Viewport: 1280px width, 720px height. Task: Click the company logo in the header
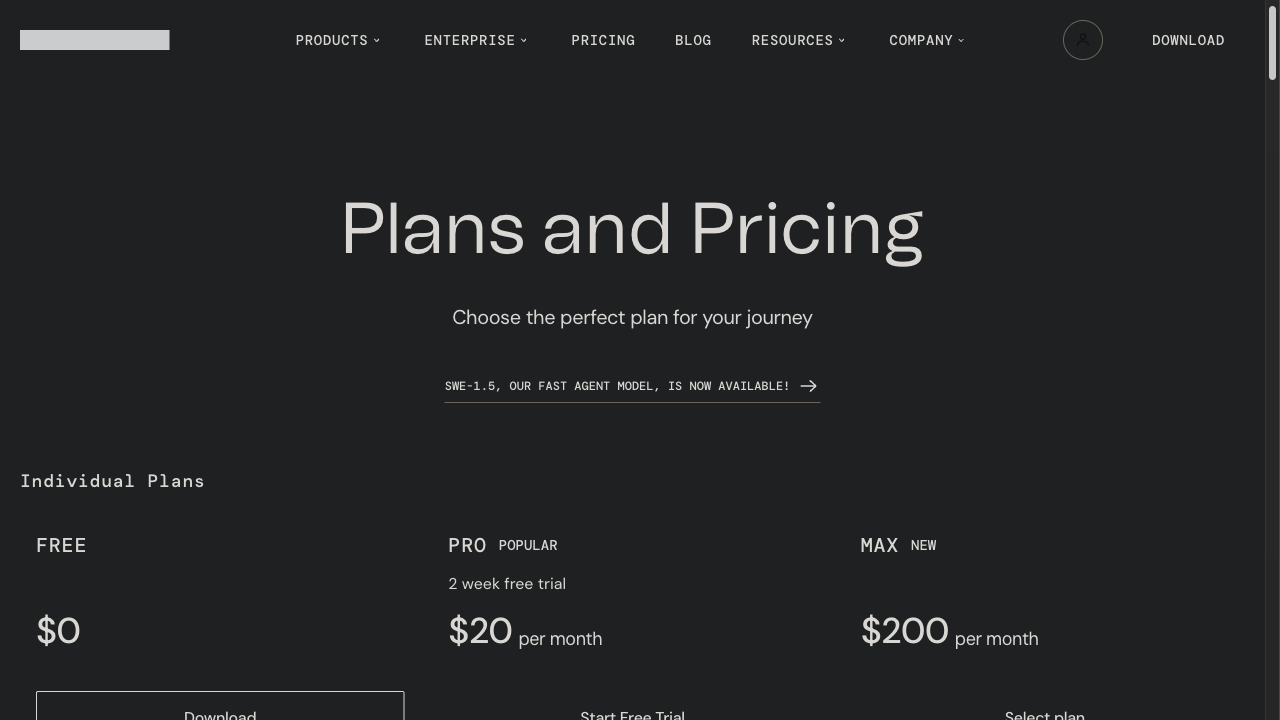pos(94,40)
